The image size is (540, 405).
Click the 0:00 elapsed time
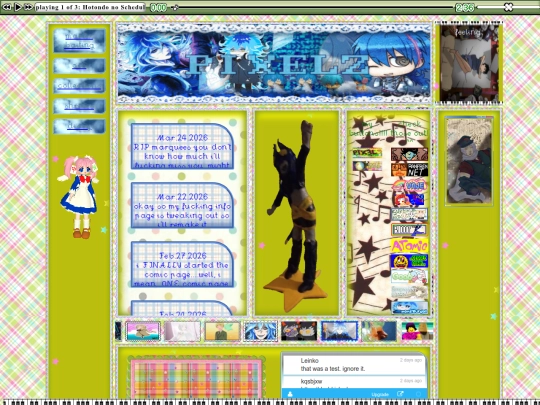pyautogui.click(x=158, y=7)
